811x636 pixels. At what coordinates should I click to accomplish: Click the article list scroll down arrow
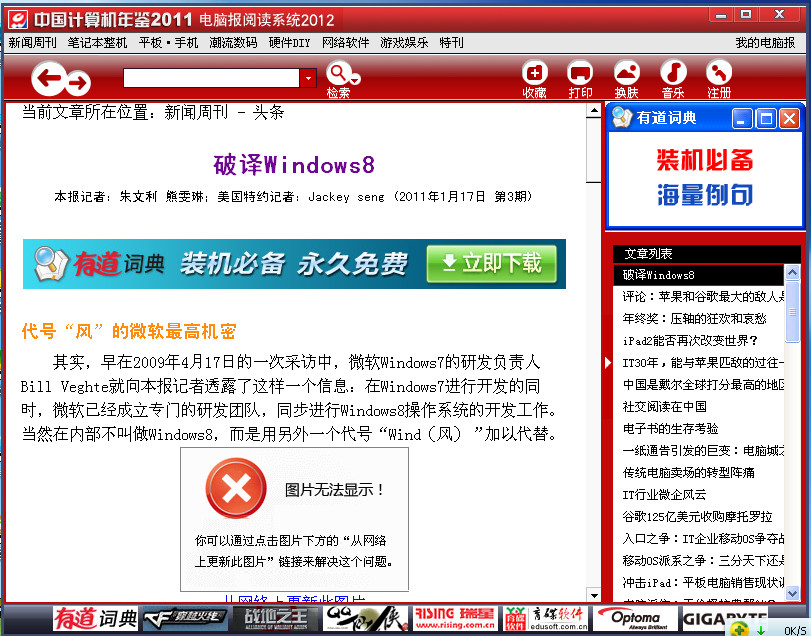[792, 593]
